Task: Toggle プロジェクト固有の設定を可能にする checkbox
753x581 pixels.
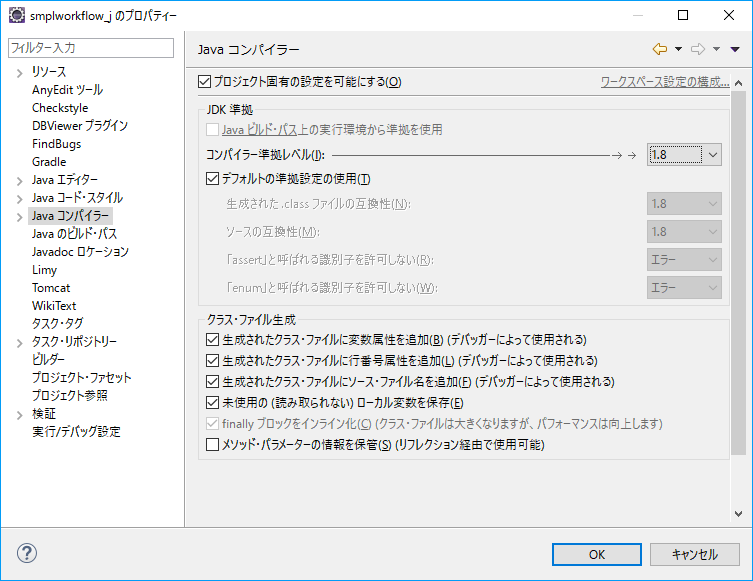Action: tap(205, 82)
